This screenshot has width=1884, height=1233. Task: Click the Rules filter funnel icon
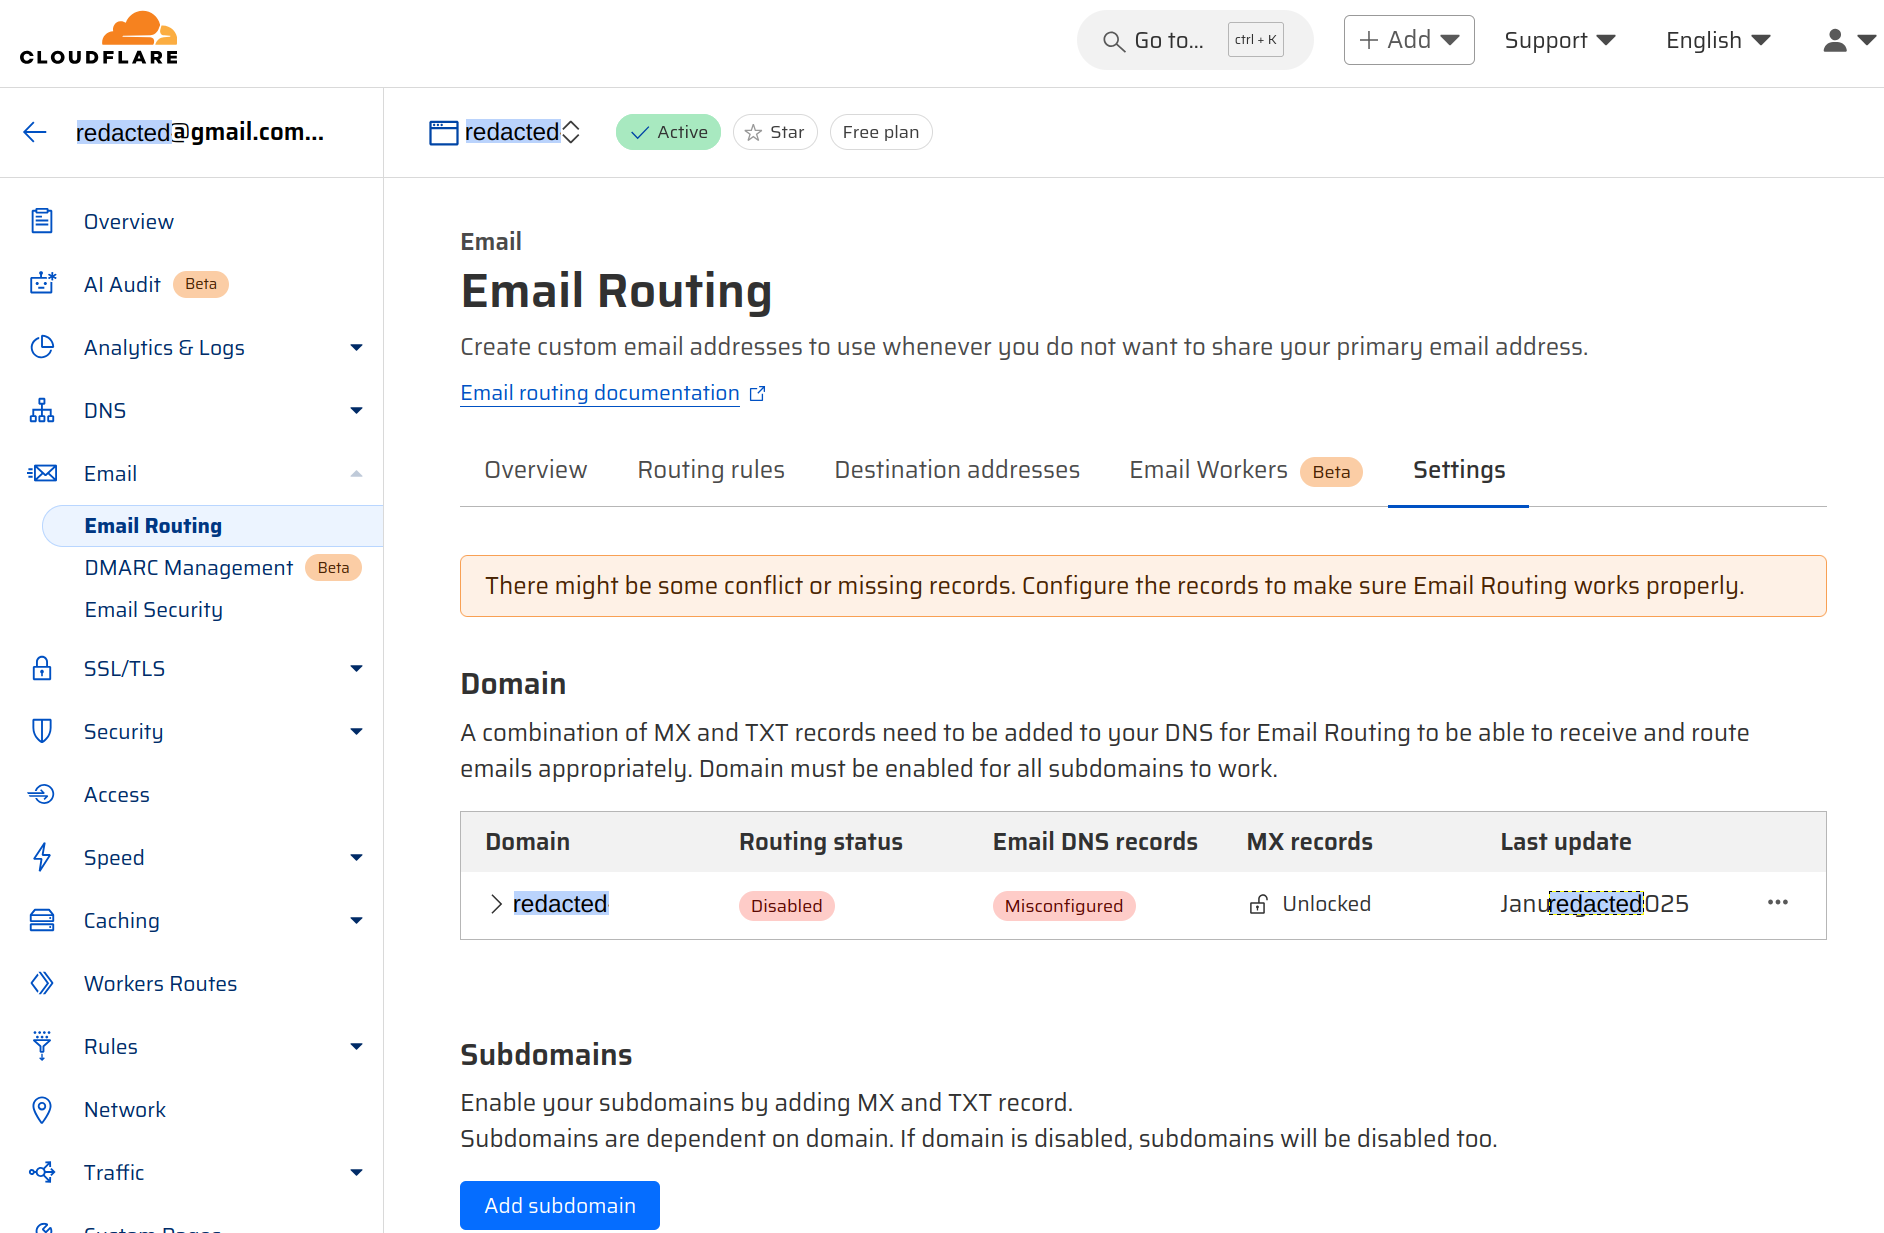pos(42,1046)
